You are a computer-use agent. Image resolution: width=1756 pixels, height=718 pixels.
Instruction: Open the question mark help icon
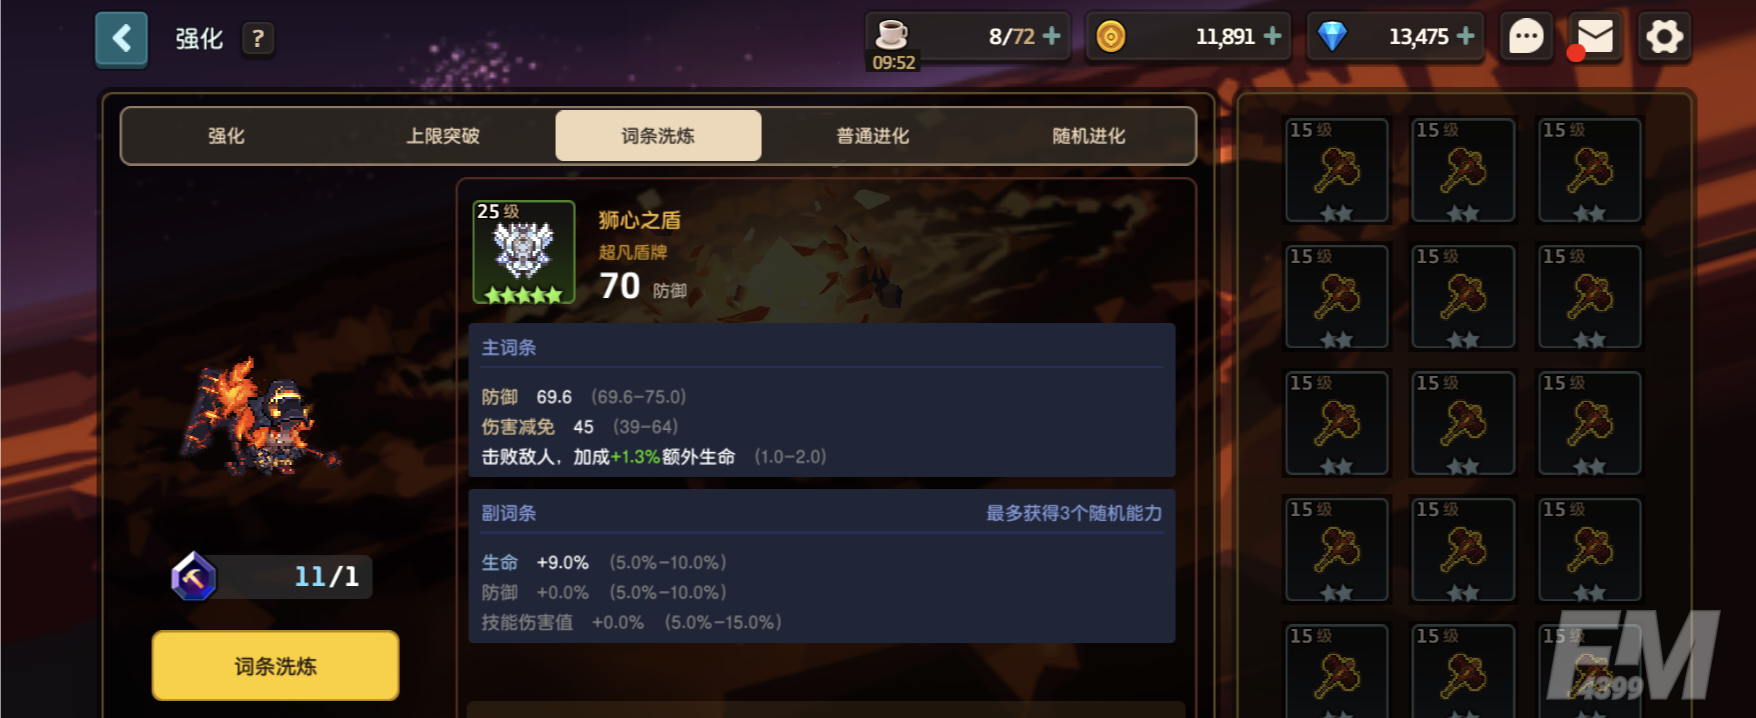[258, 39]
